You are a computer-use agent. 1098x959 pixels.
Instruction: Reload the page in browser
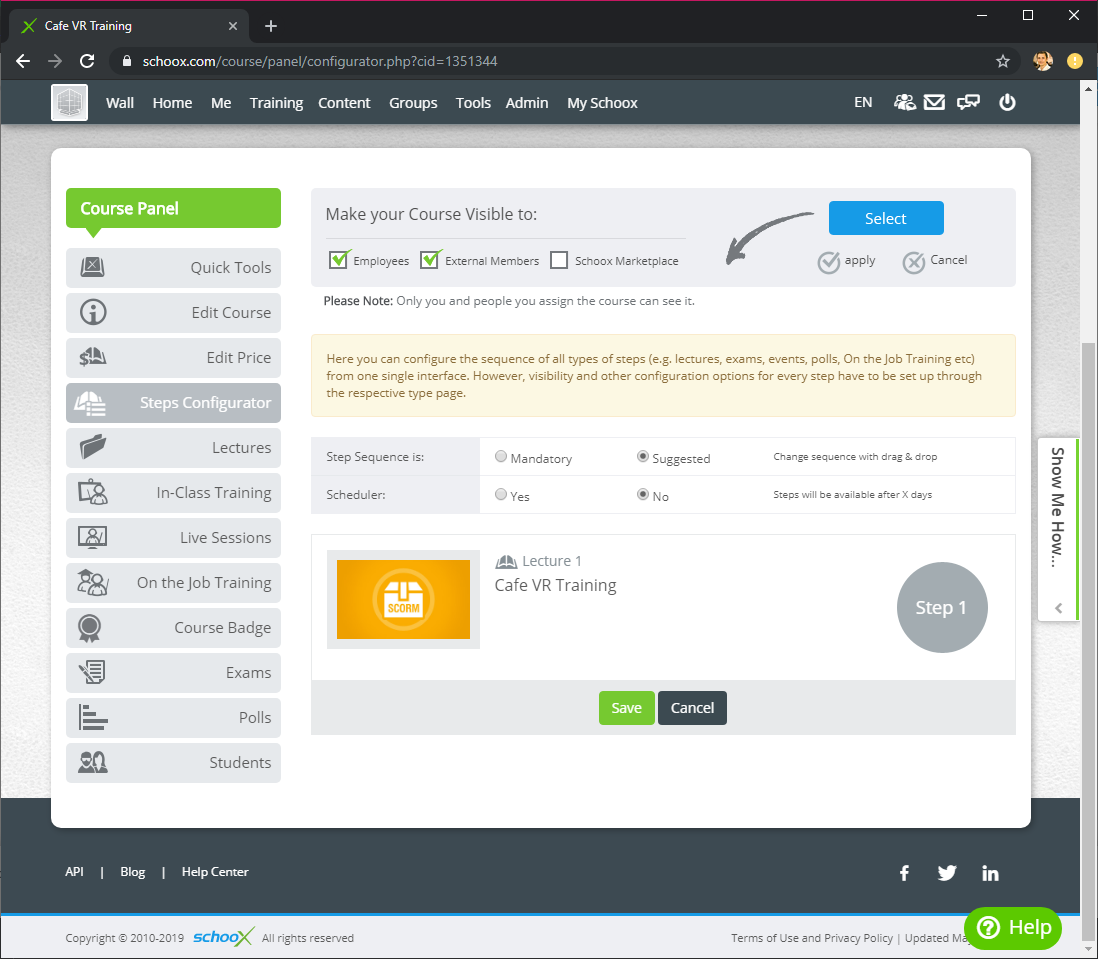tap(87, 62)
